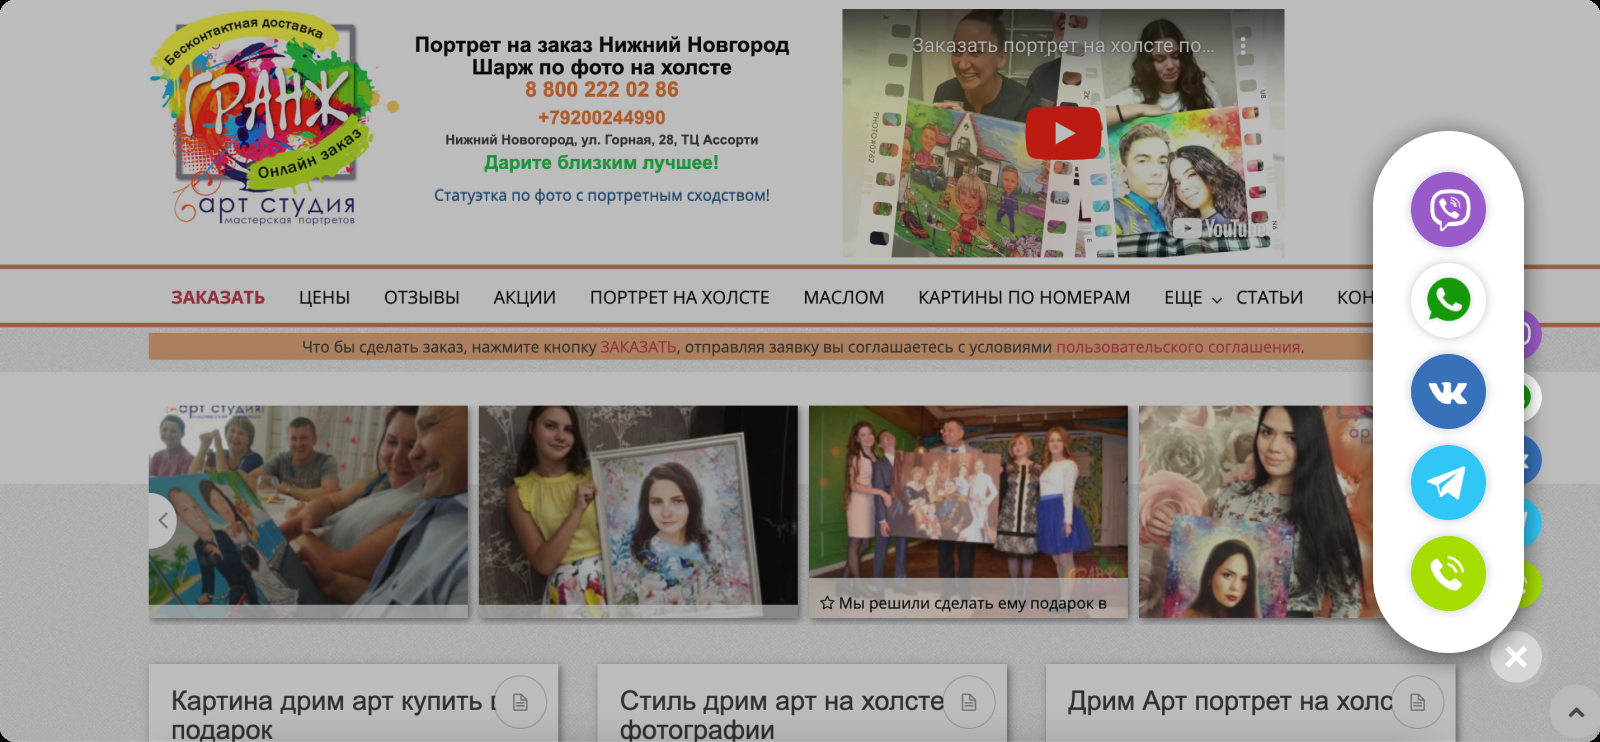Go to the ЦЕНЫ page
Viewport: 1600px width, 742px height.
[324, 297]
